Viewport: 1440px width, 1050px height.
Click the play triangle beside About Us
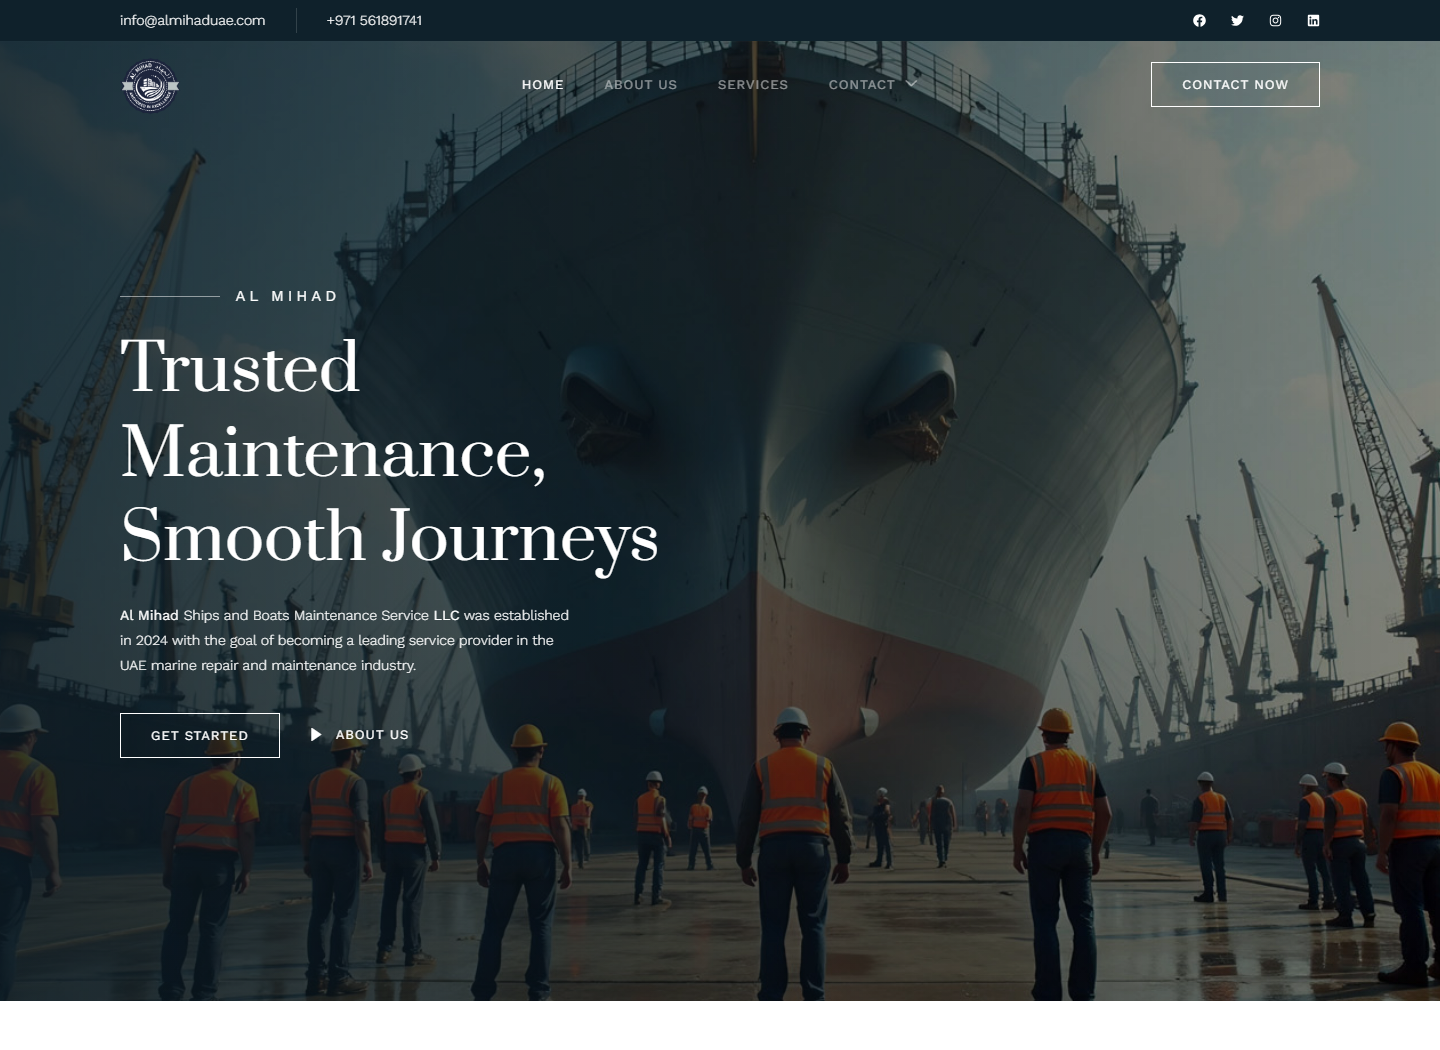click(316, 735)
